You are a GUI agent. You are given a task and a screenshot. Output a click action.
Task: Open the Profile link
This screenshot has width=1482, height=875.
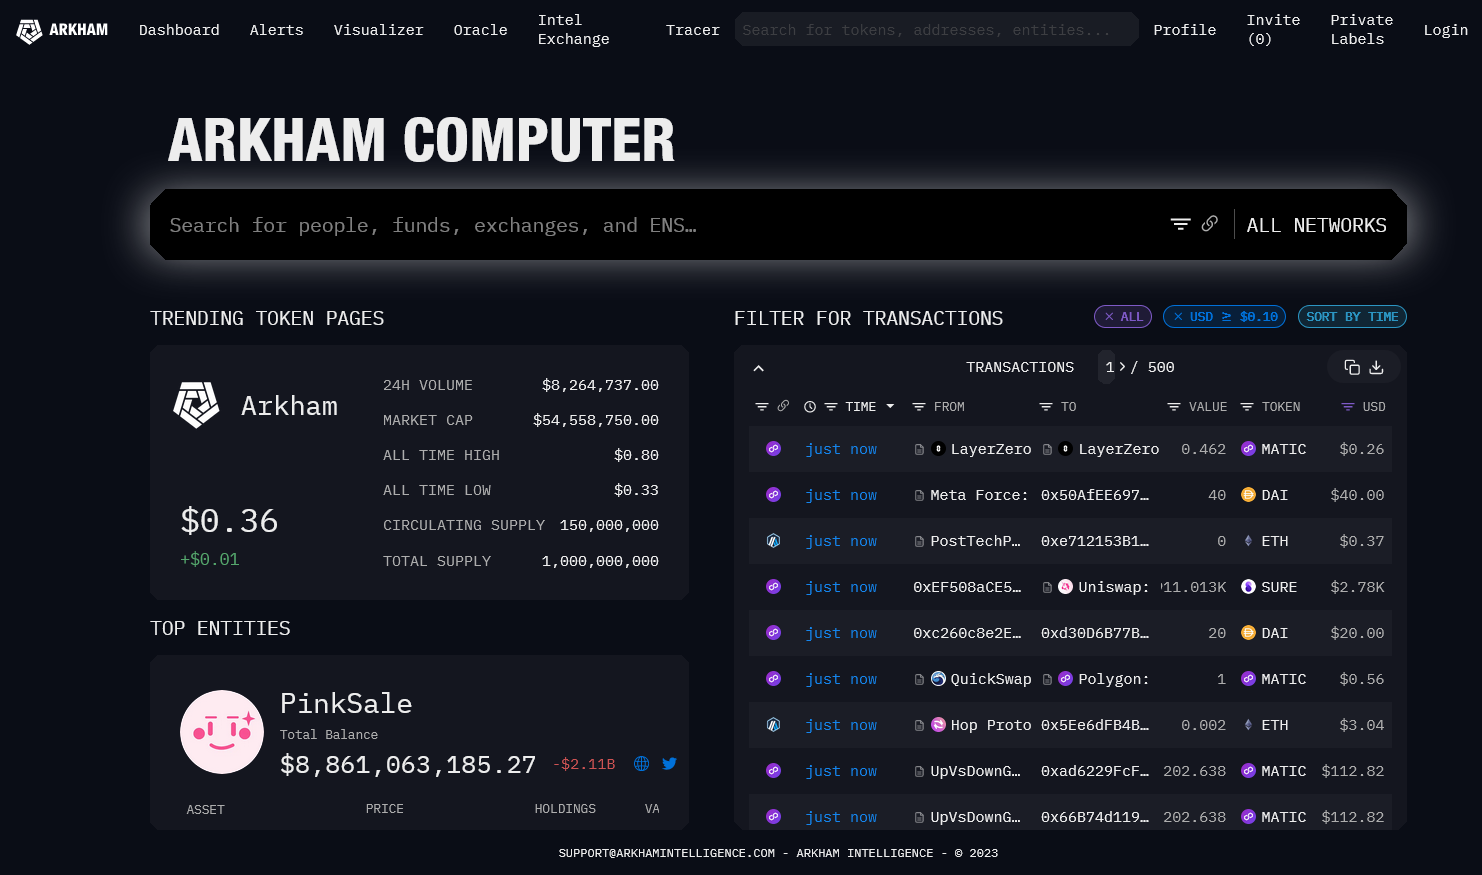point(1184,30)
